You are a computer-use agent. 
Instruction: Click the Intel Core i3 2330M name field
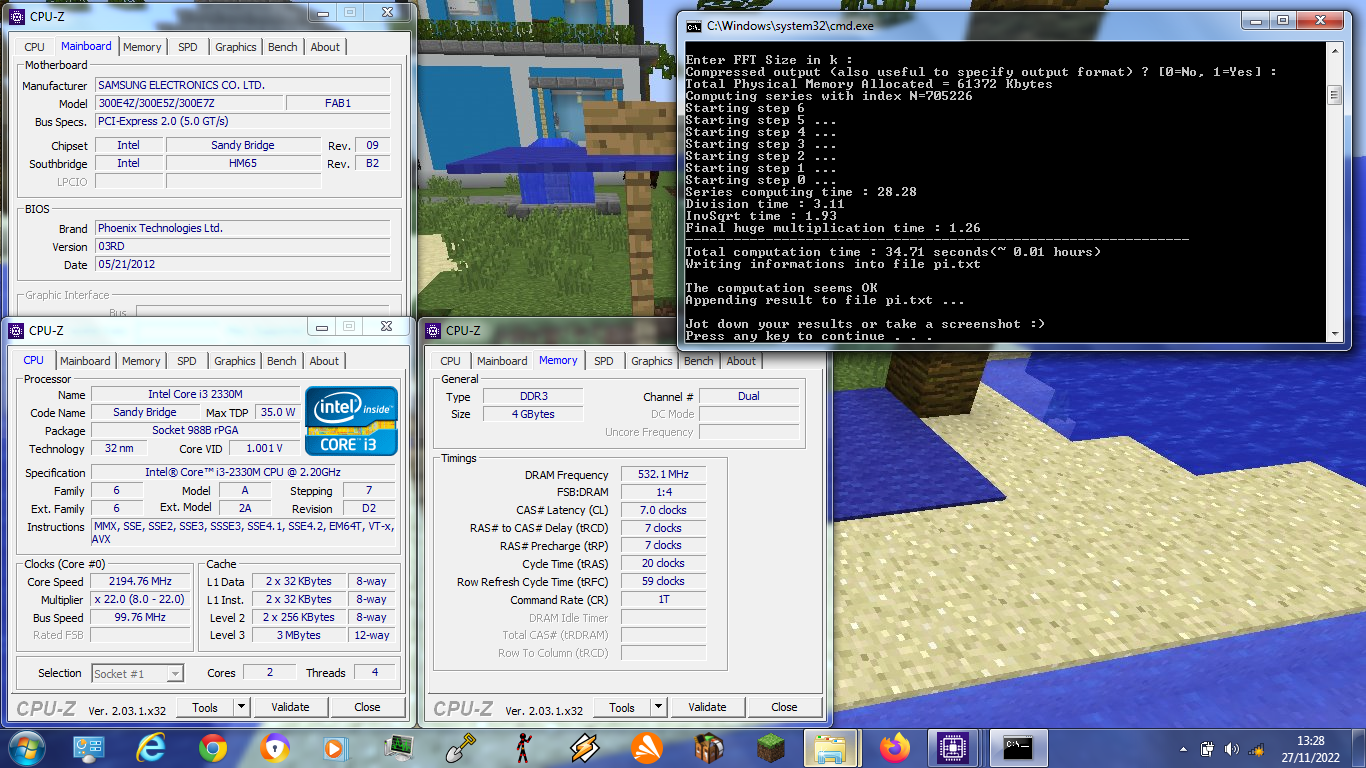195,395
